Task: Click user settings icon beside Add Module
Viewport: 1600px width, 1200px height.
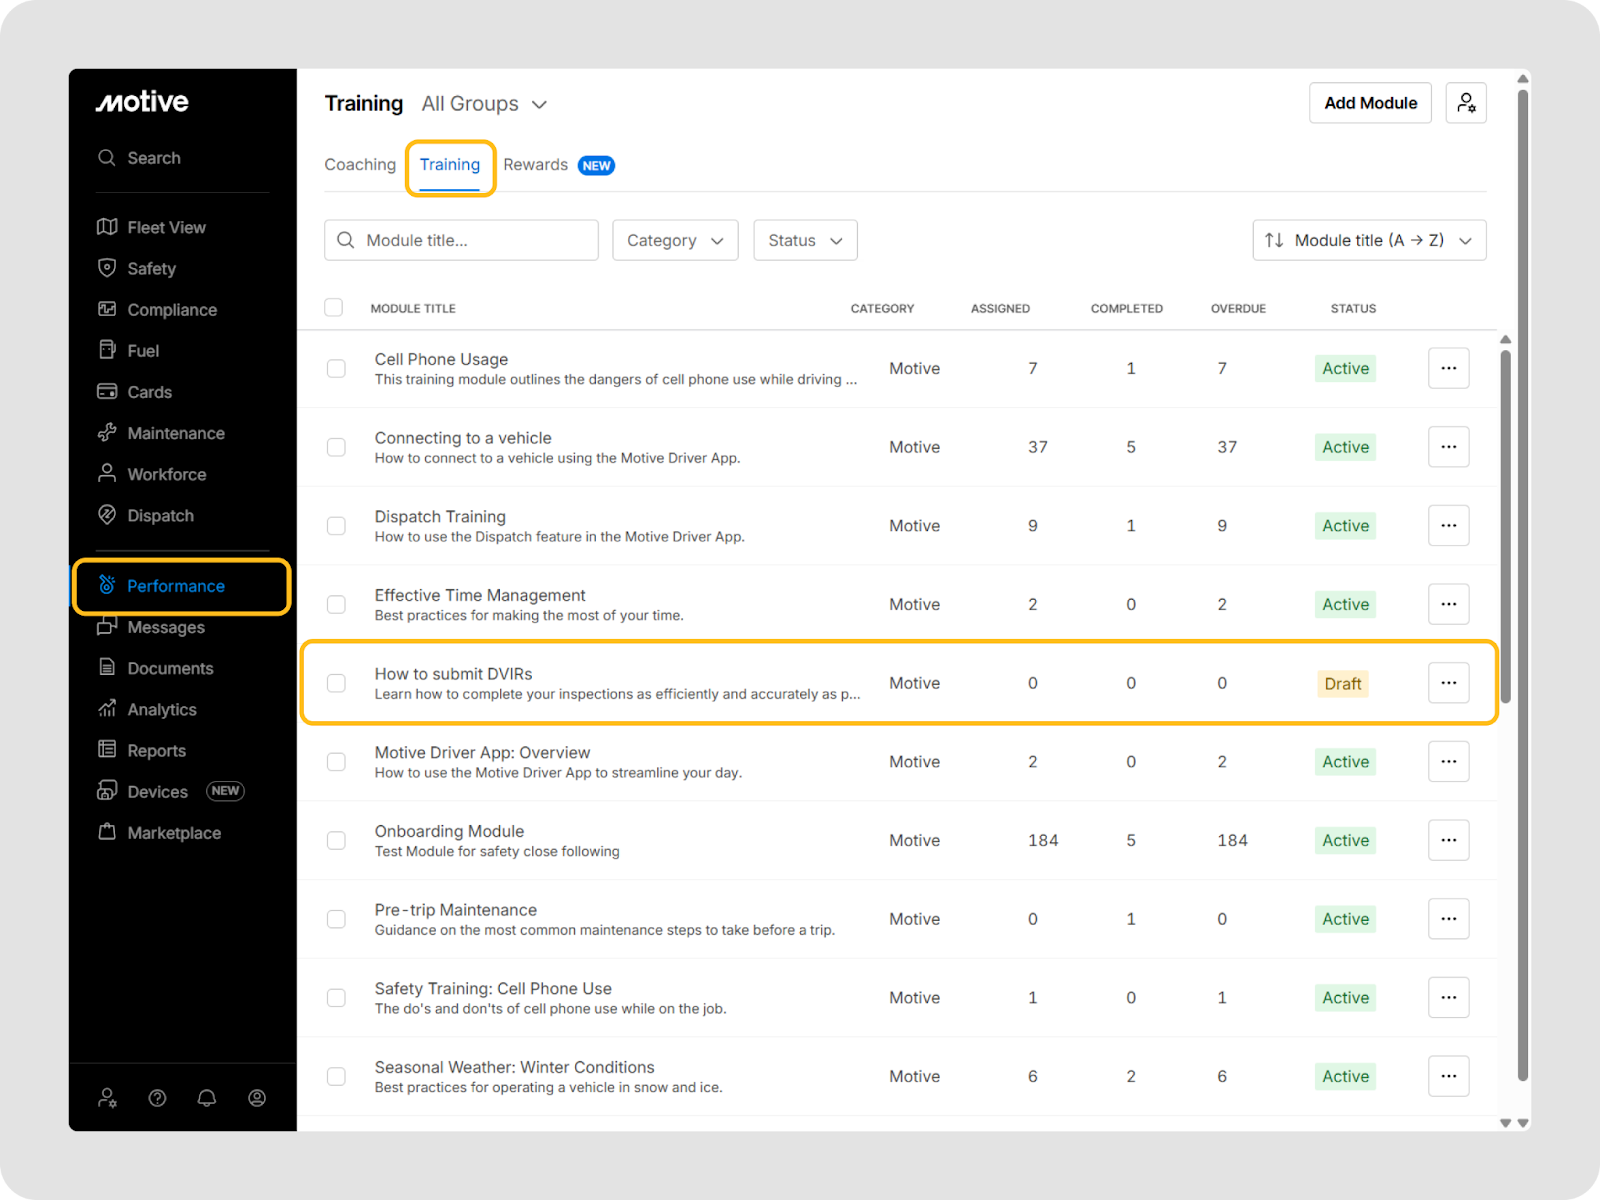Action: [1466, 103]
